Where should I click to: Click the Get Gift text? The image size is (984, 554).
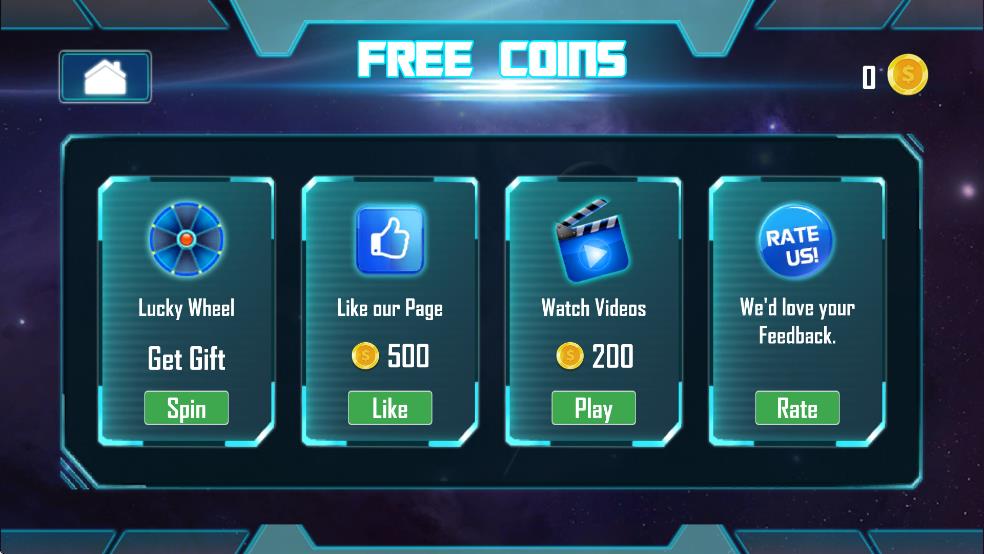186,358
